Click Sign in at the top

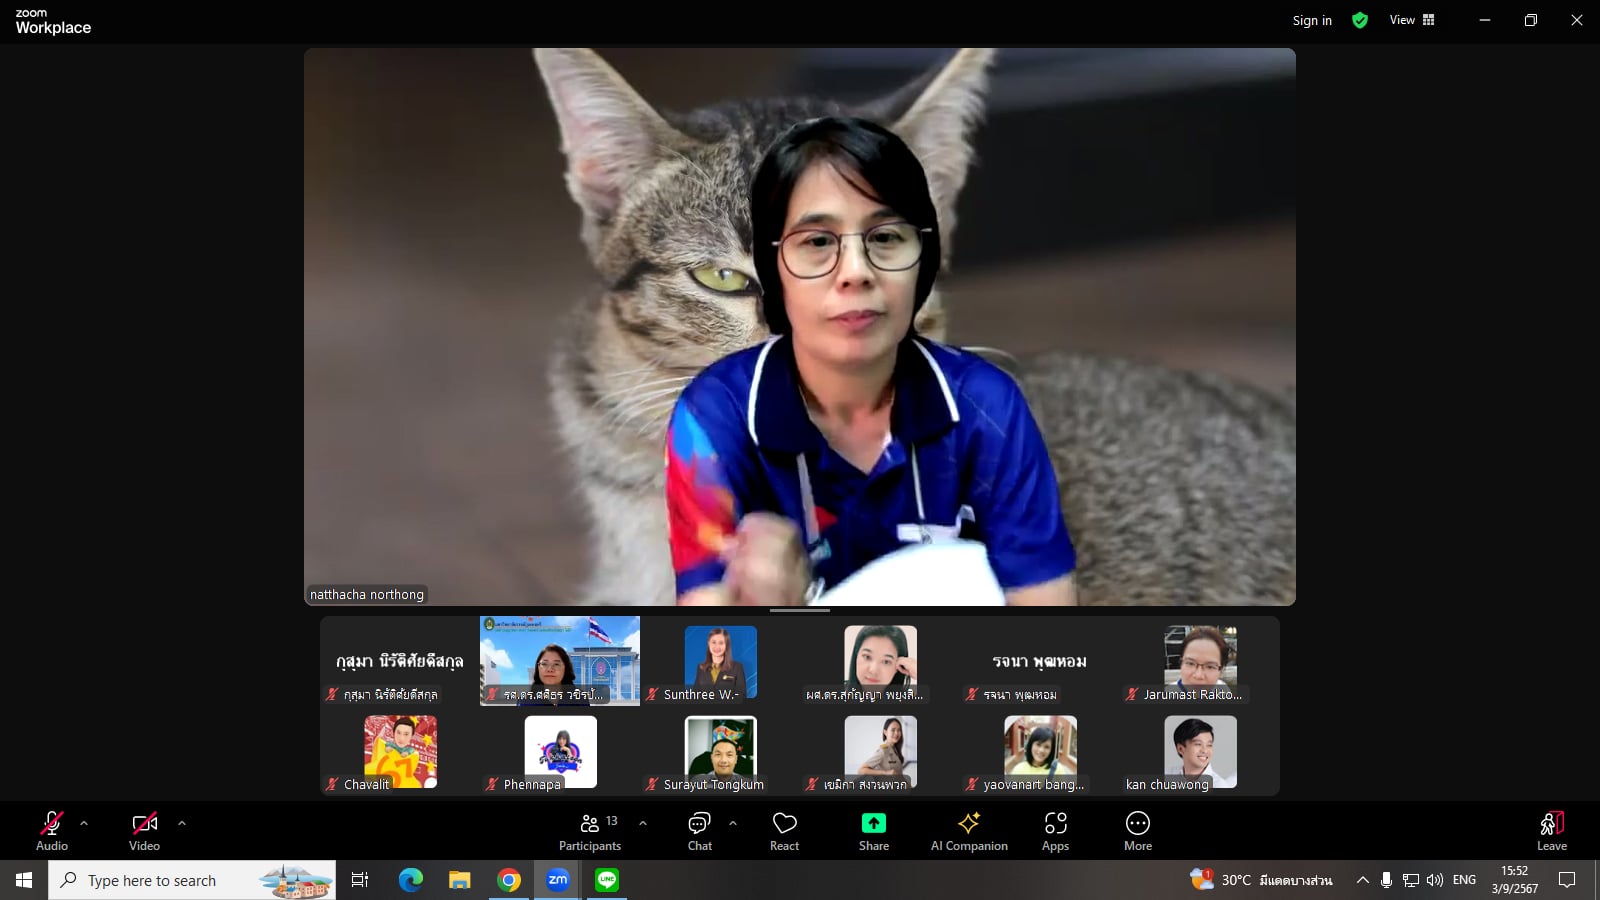click(1311, 20)
